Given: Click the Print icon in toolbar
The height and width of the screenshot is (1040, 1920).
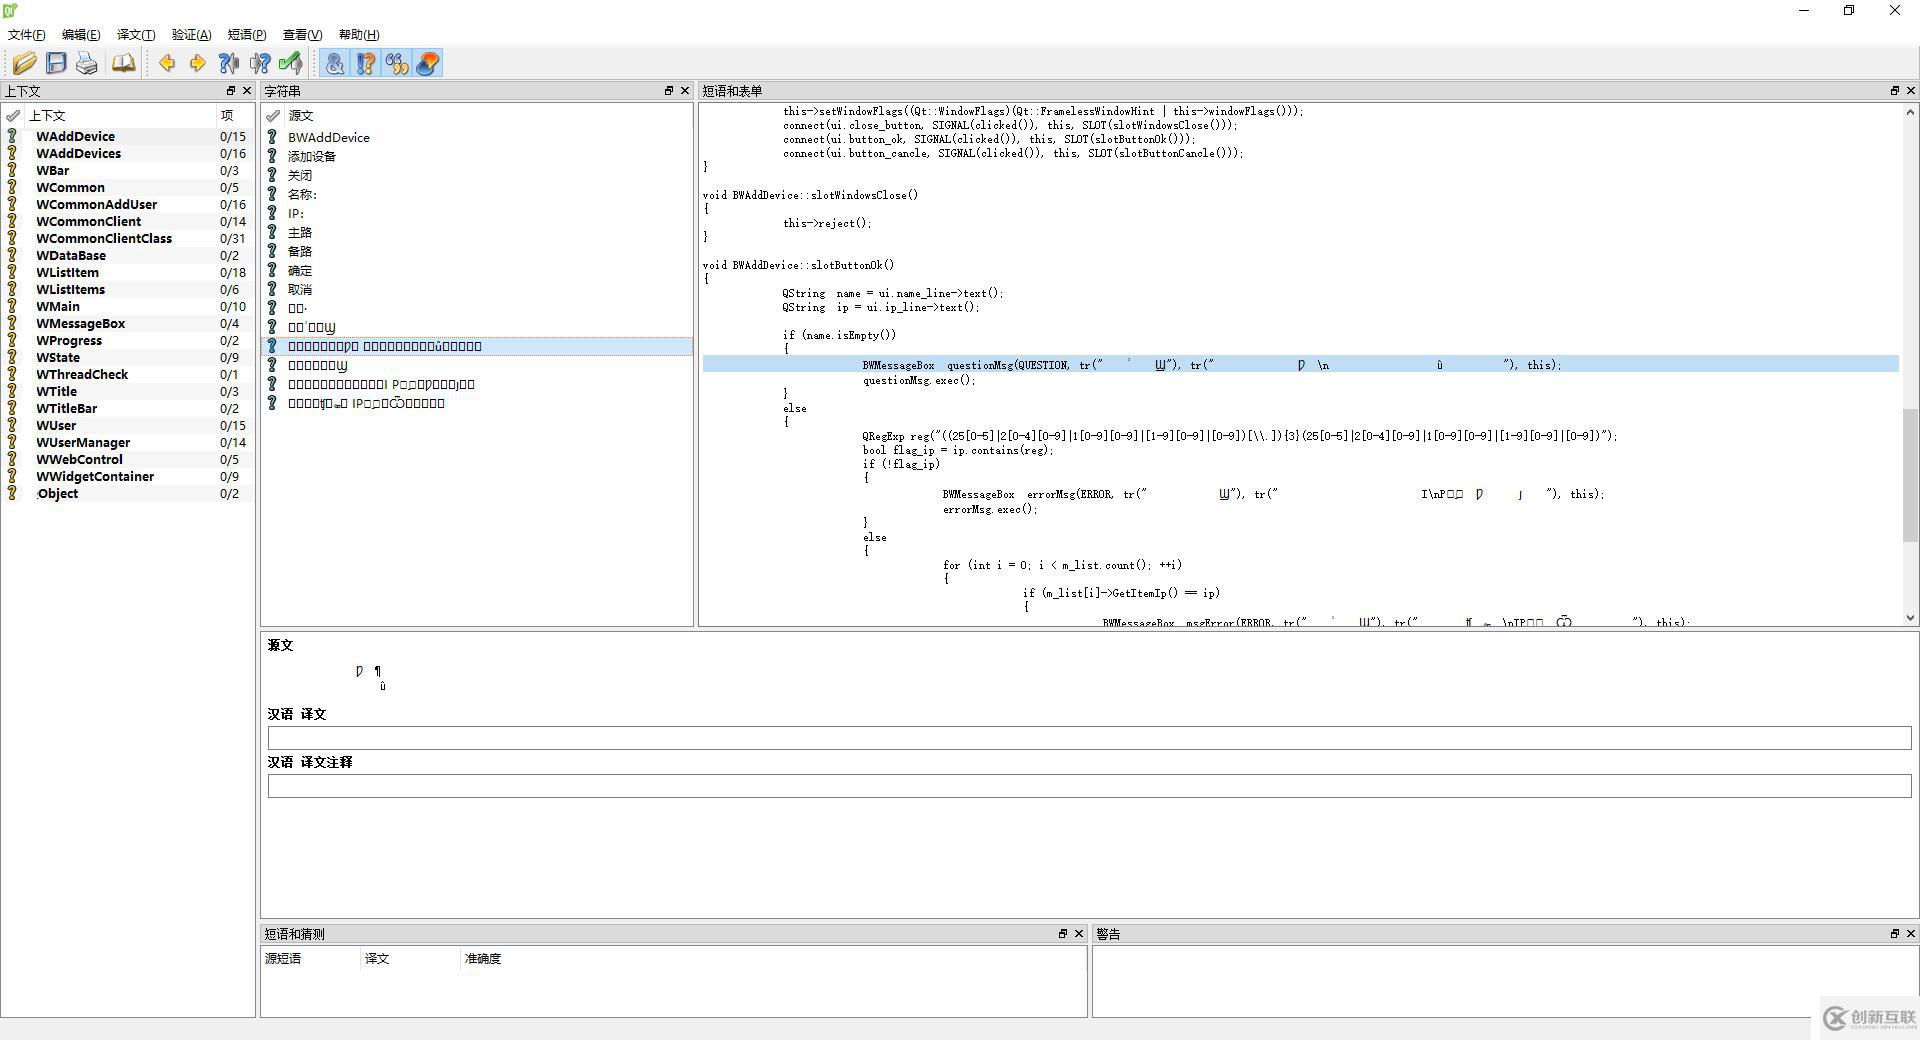Looking at the screenshot, I should coord(87,64).
